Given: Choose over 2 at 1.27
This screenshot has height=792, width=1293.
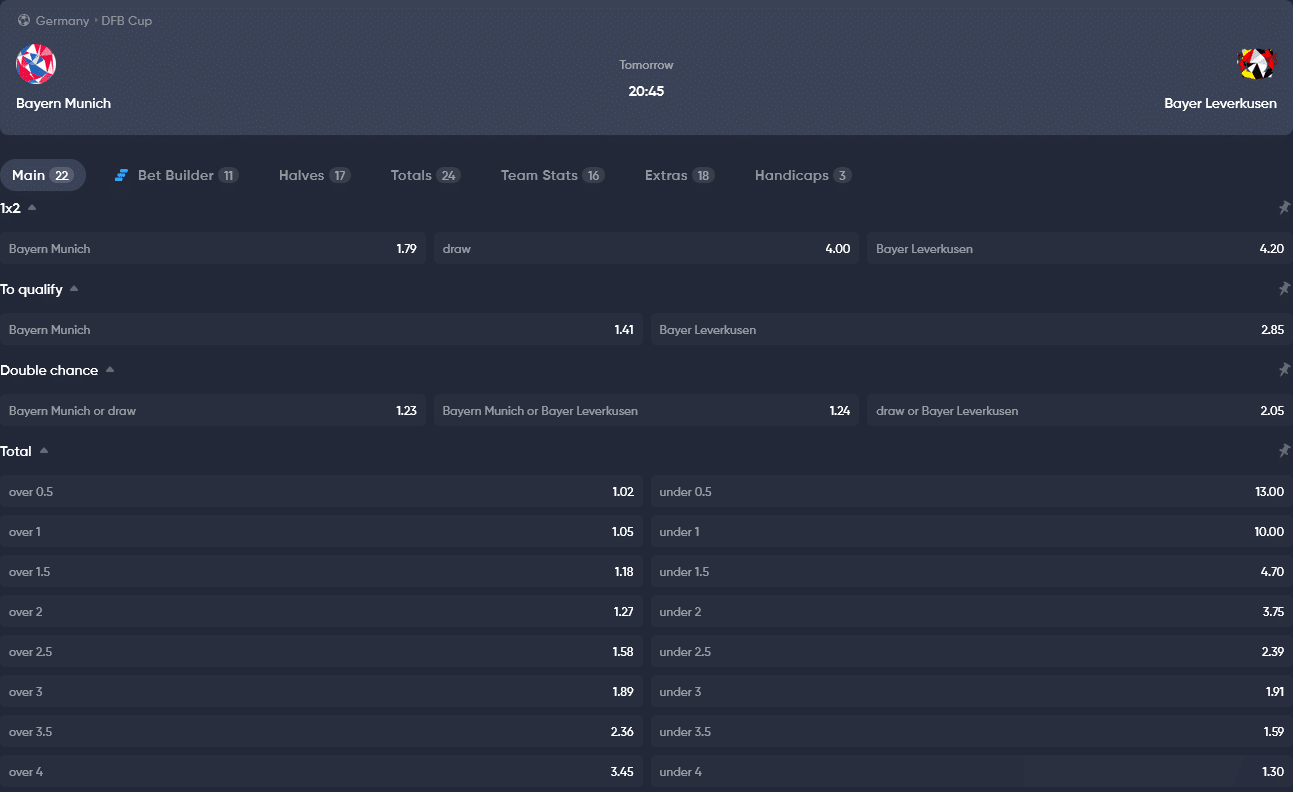Looking at the screenshot, I should point(321,611).
